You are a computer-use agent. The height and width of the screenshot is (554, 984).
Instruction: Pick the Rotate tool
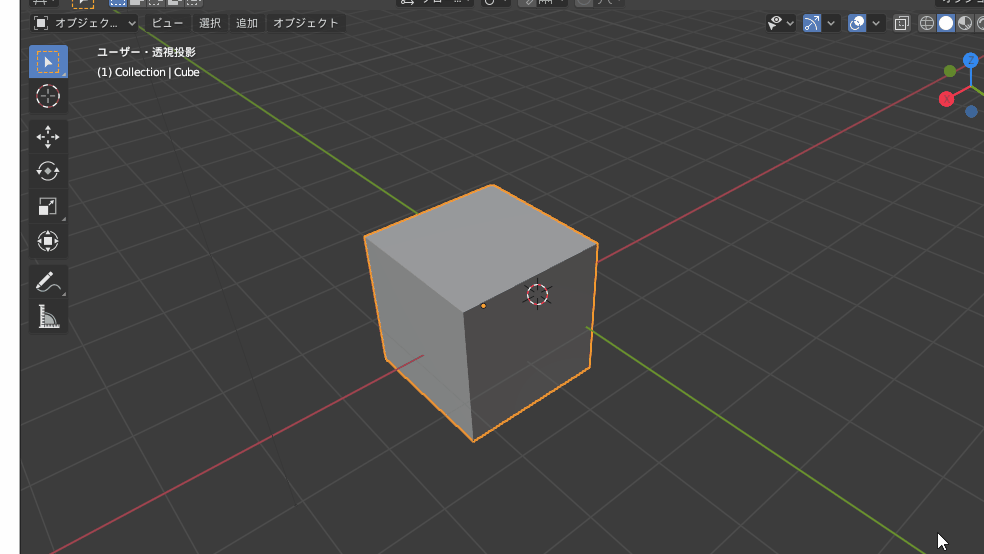(48, 171)
